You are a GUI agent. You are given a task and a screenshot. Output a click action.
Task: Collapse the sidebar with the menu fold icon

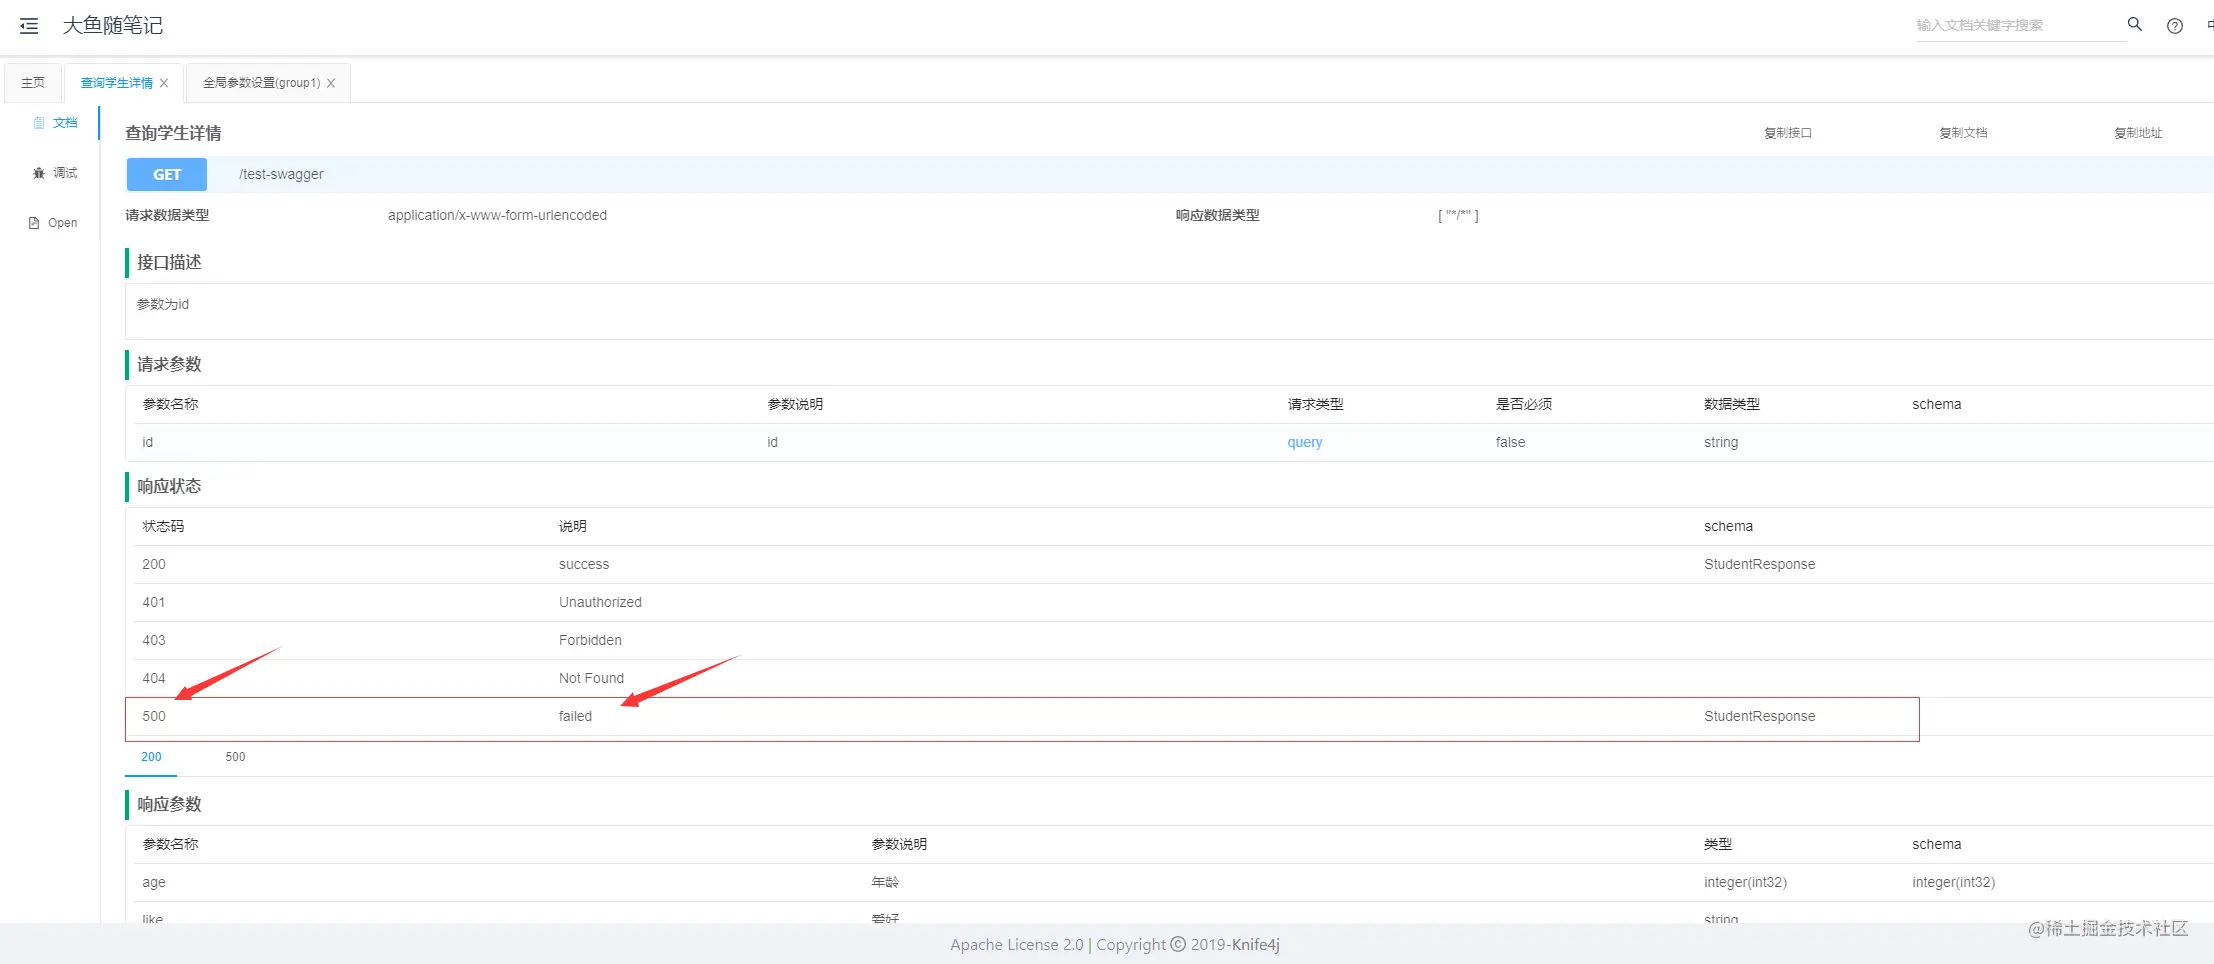click(29, 26)
